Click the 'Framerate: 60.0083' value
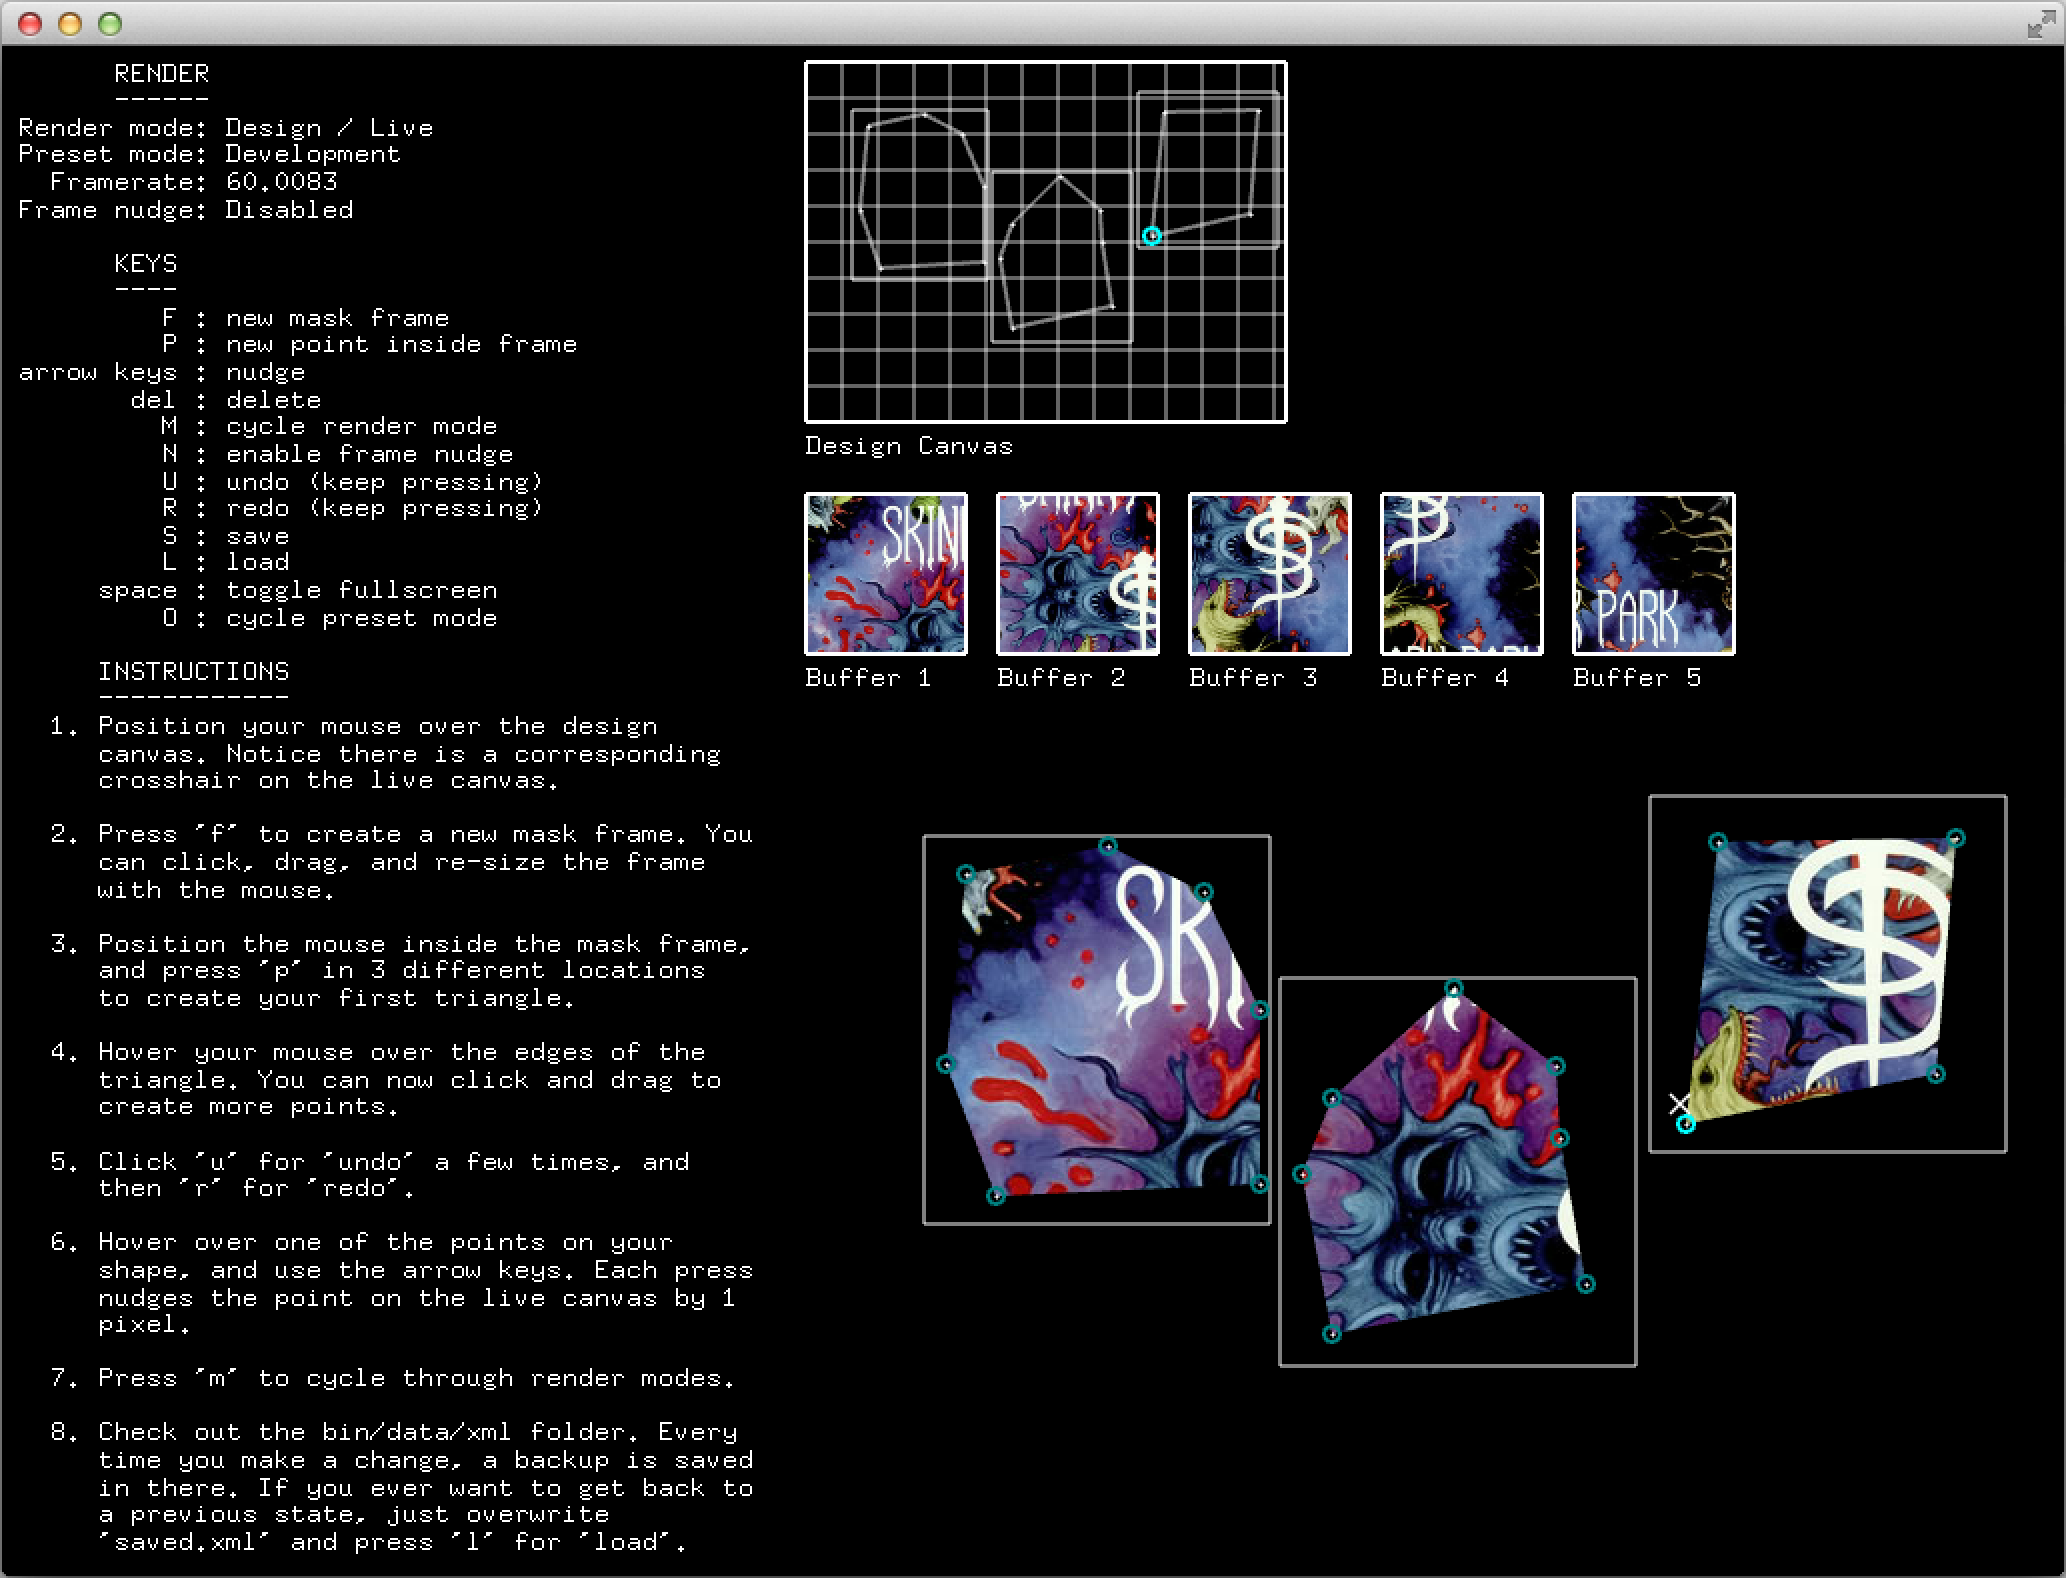This screenshot has height=1578, width=2066. click(282, 182)
